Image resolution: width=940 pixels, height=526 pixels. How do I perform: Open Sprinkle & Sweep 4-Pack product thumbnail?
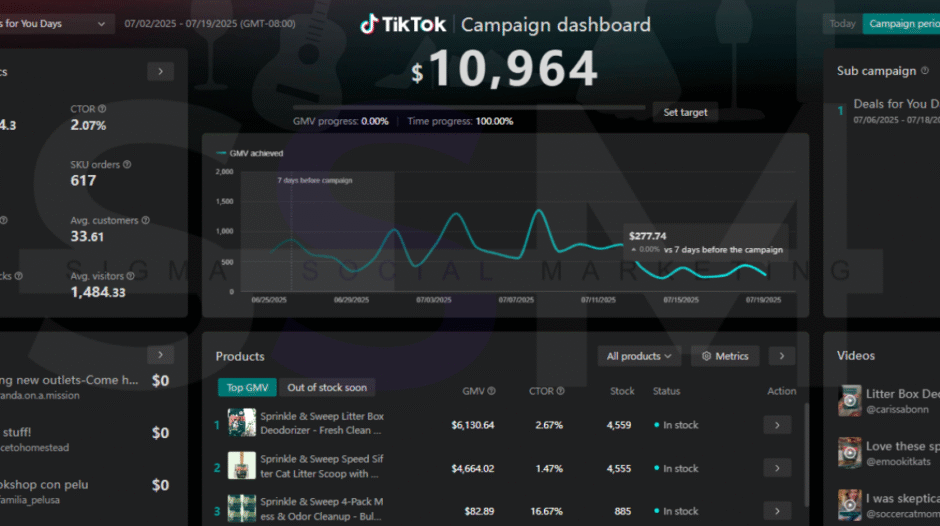[242, 509]
